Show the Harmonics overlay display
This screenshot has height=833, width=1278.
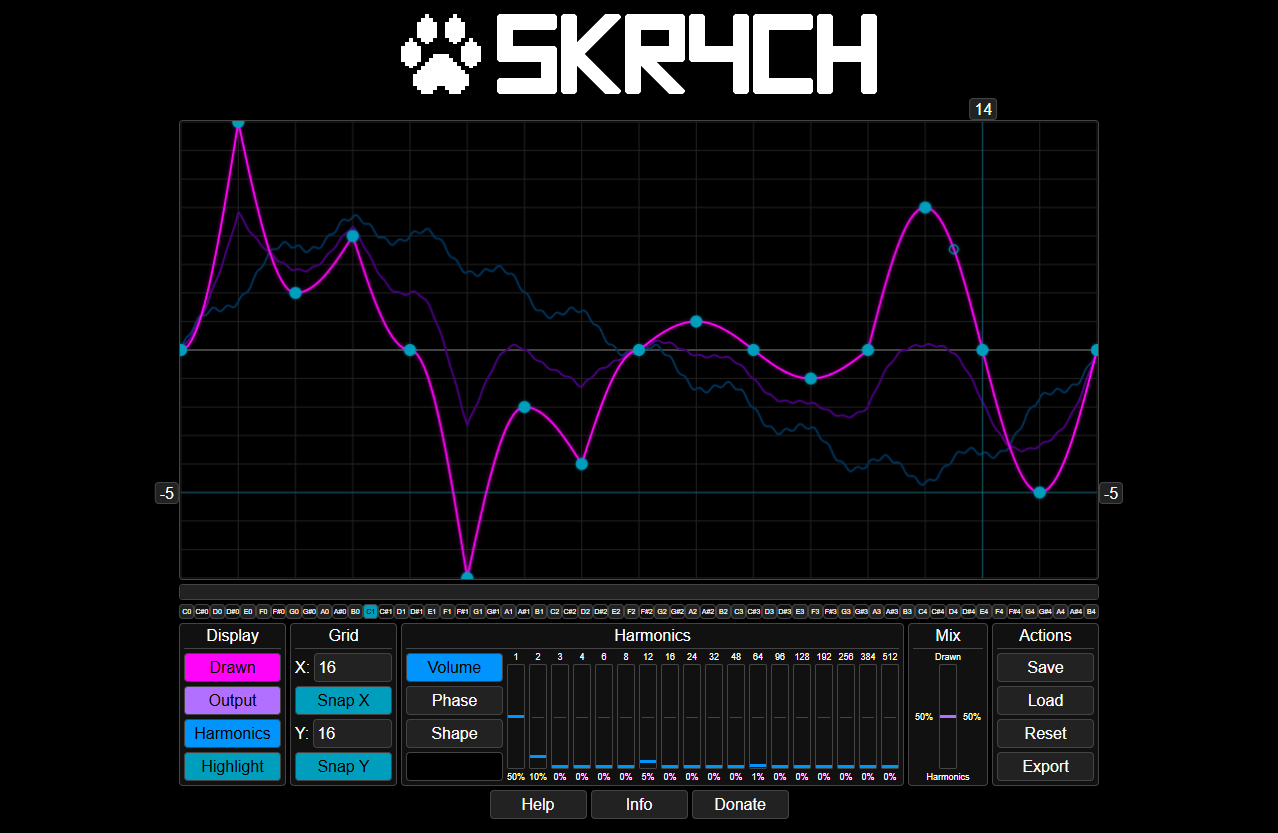[232, 733]
